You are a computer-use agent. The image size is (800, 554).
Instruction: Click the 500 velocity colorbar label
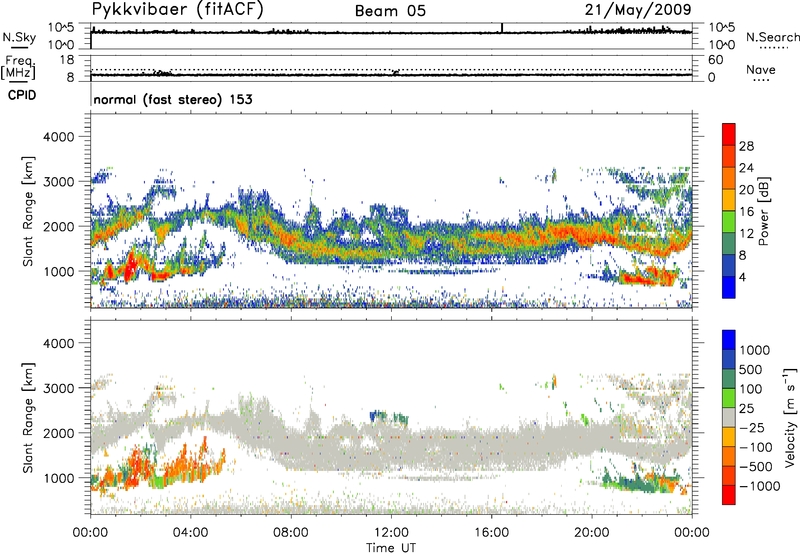tap(751, 369)
